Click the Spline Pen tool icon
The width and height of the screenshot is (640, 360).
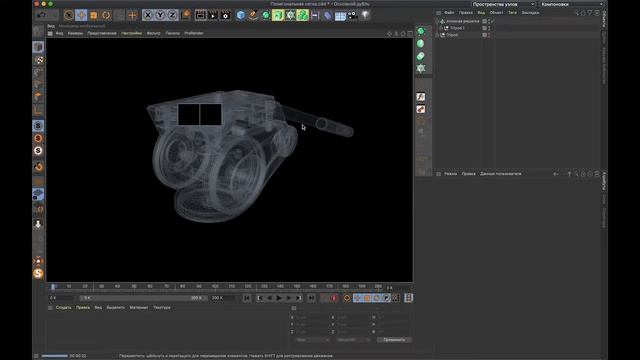pos(253,16)
